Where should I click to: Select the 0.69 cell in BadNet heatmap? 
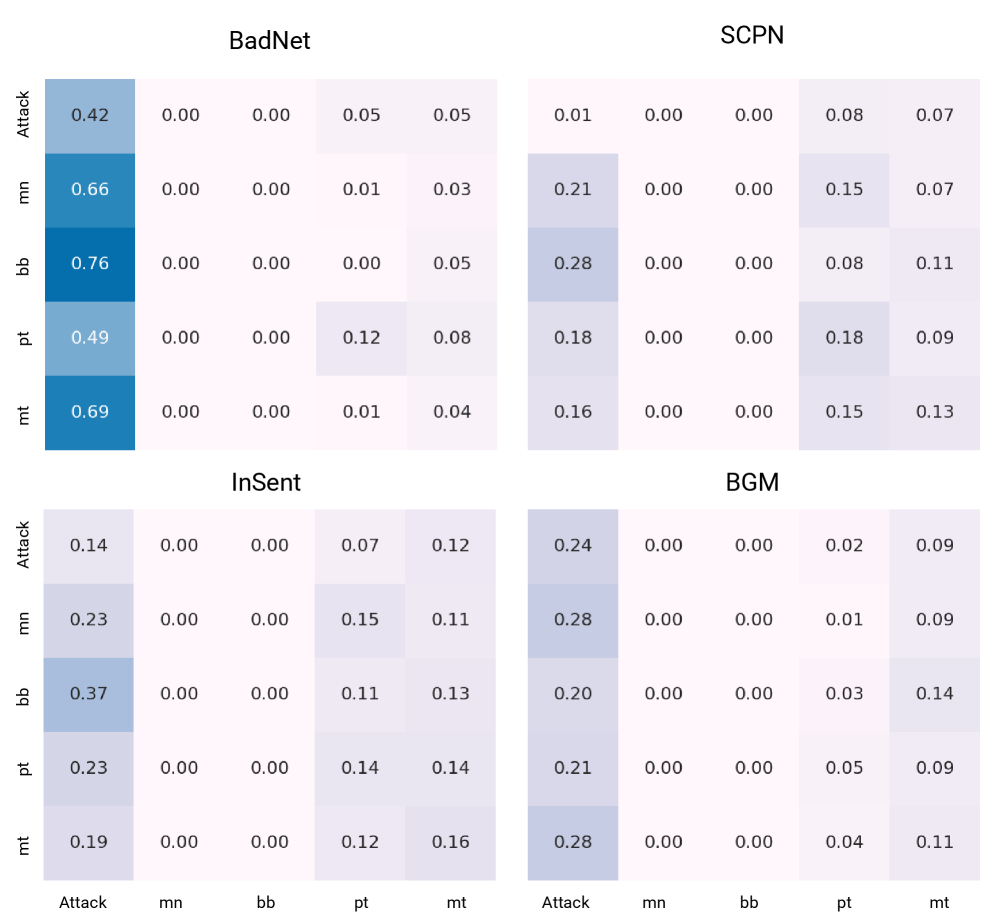coord(90,412)
